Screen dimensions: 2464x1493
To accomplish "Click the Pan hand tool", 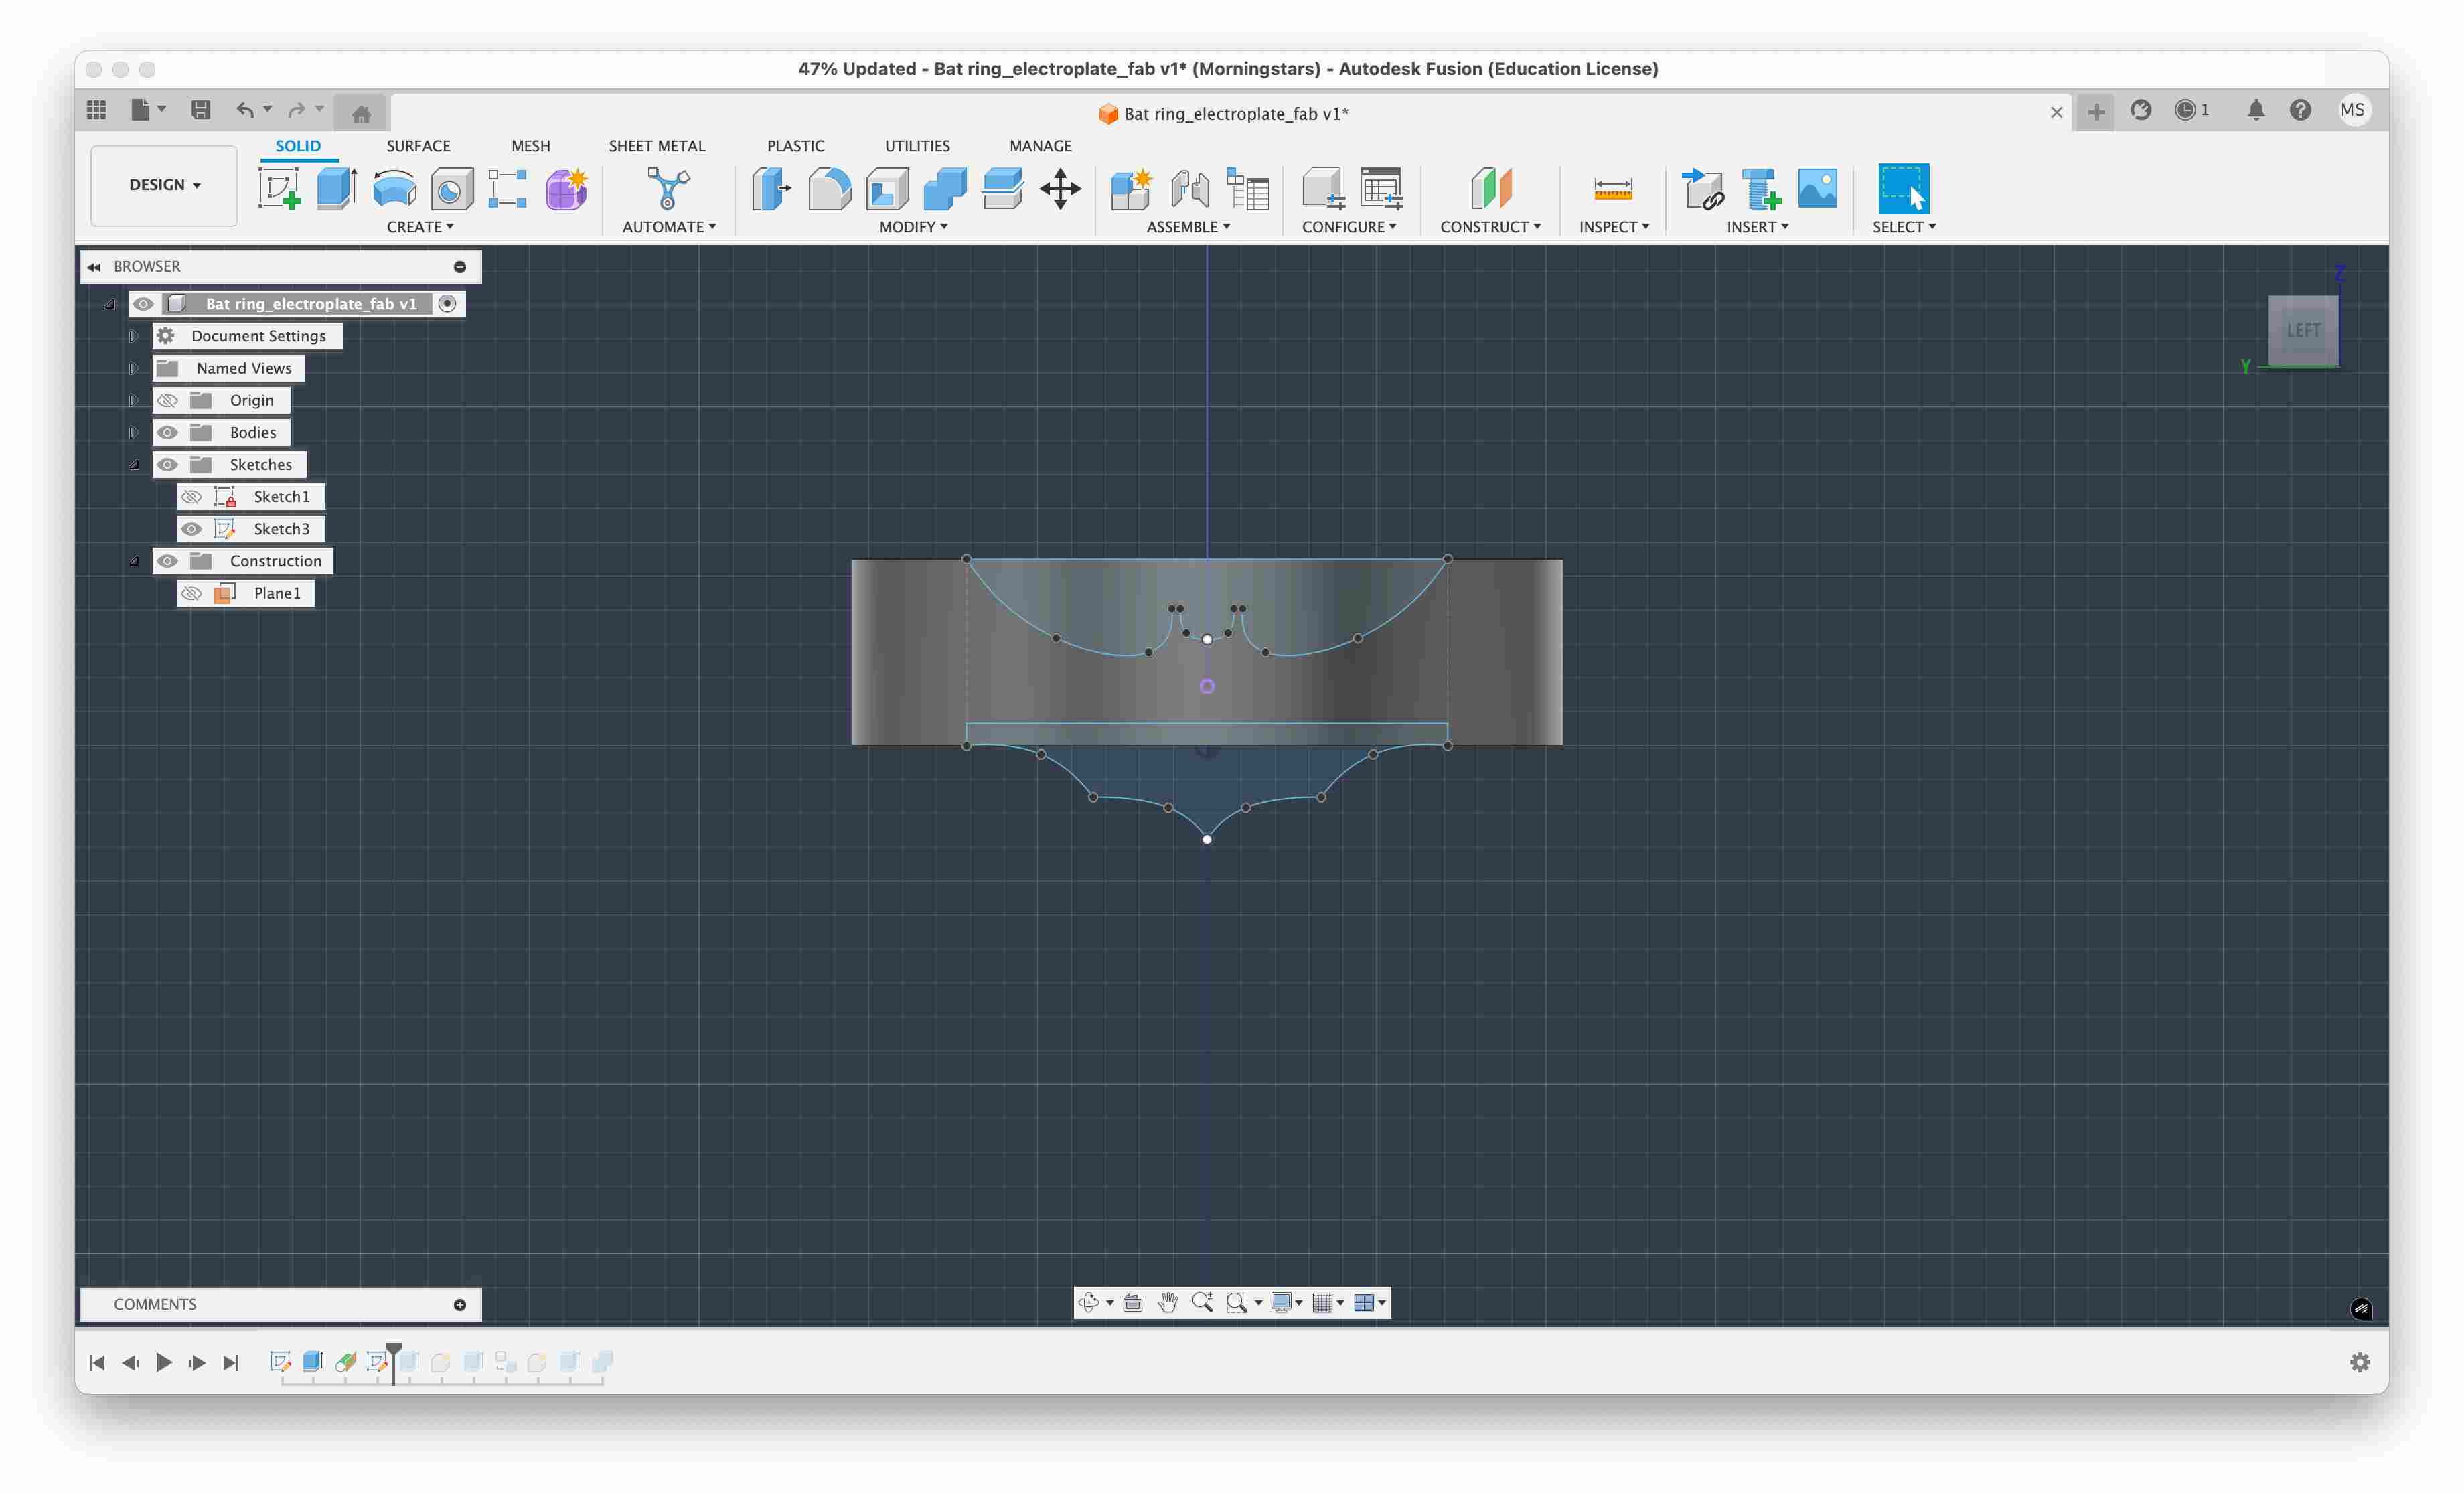I will [1167, 1302].
